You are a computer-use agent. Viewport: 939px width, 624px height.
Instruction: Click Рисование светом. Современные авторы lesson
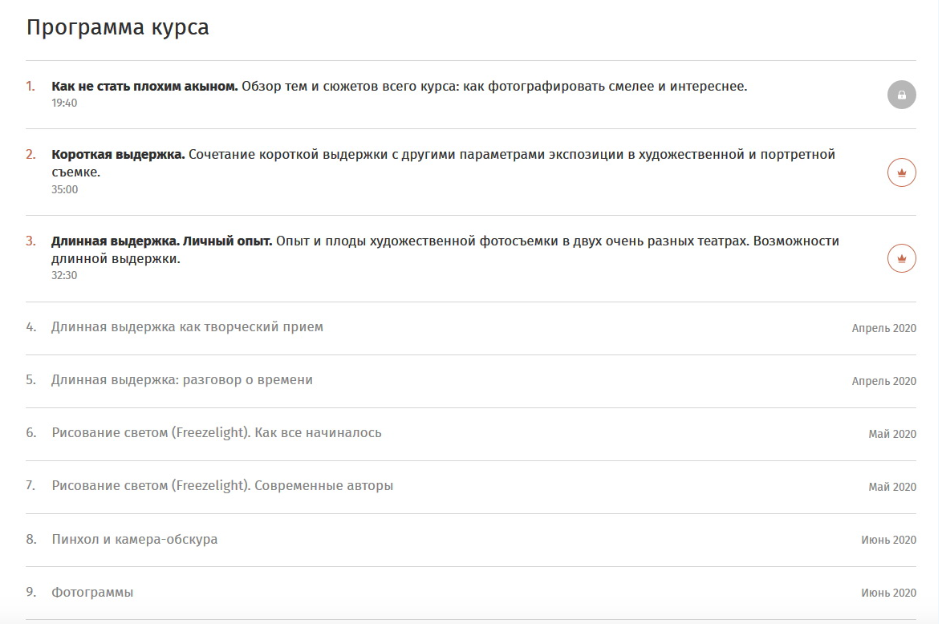coord(222,486)
